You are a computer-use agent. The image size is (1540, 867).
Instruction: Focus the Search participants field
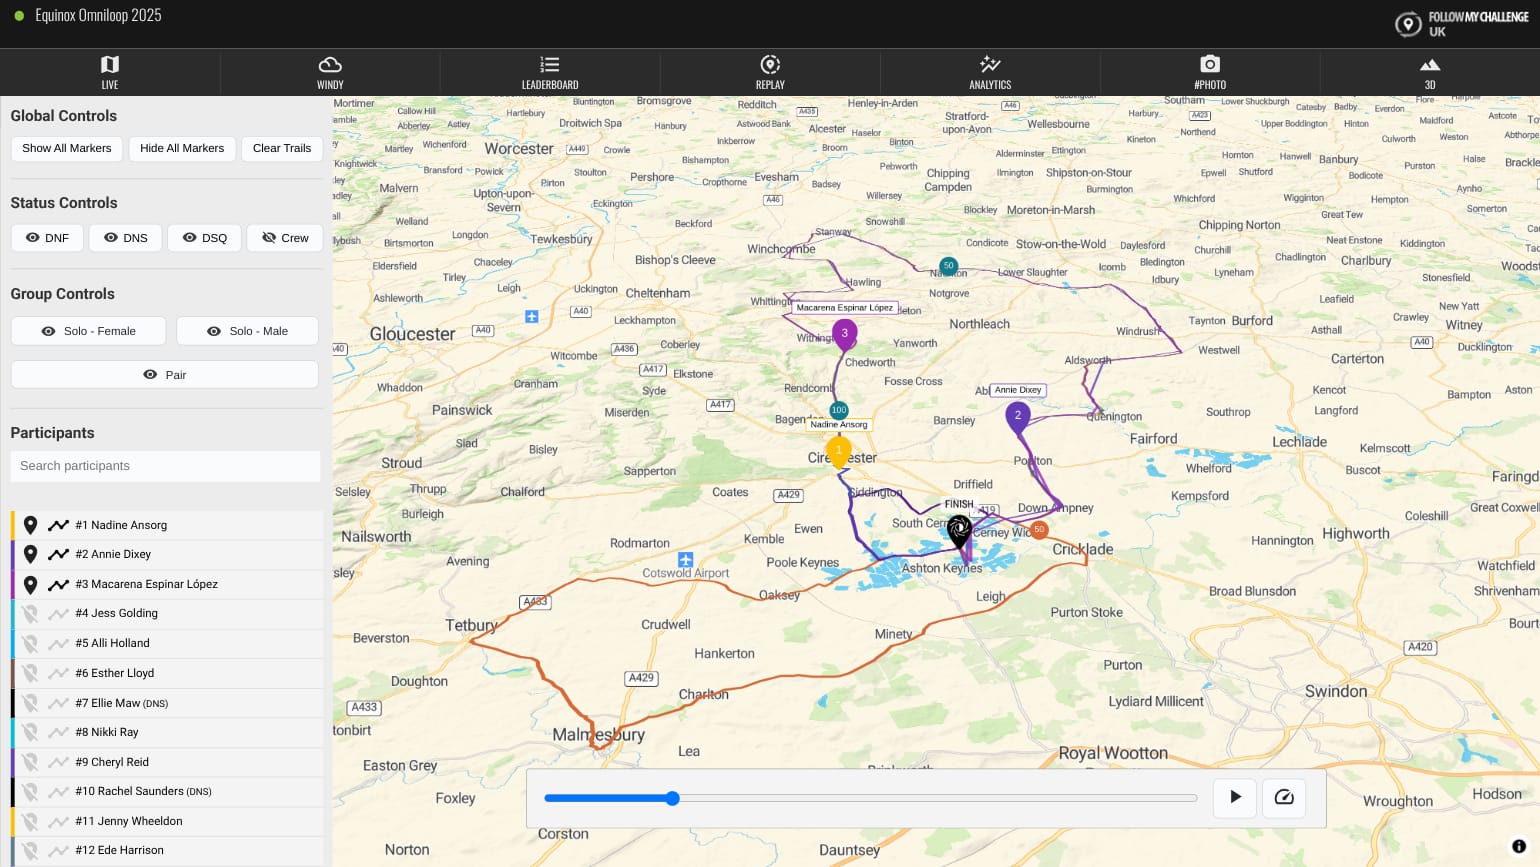(x=166, y=466)
